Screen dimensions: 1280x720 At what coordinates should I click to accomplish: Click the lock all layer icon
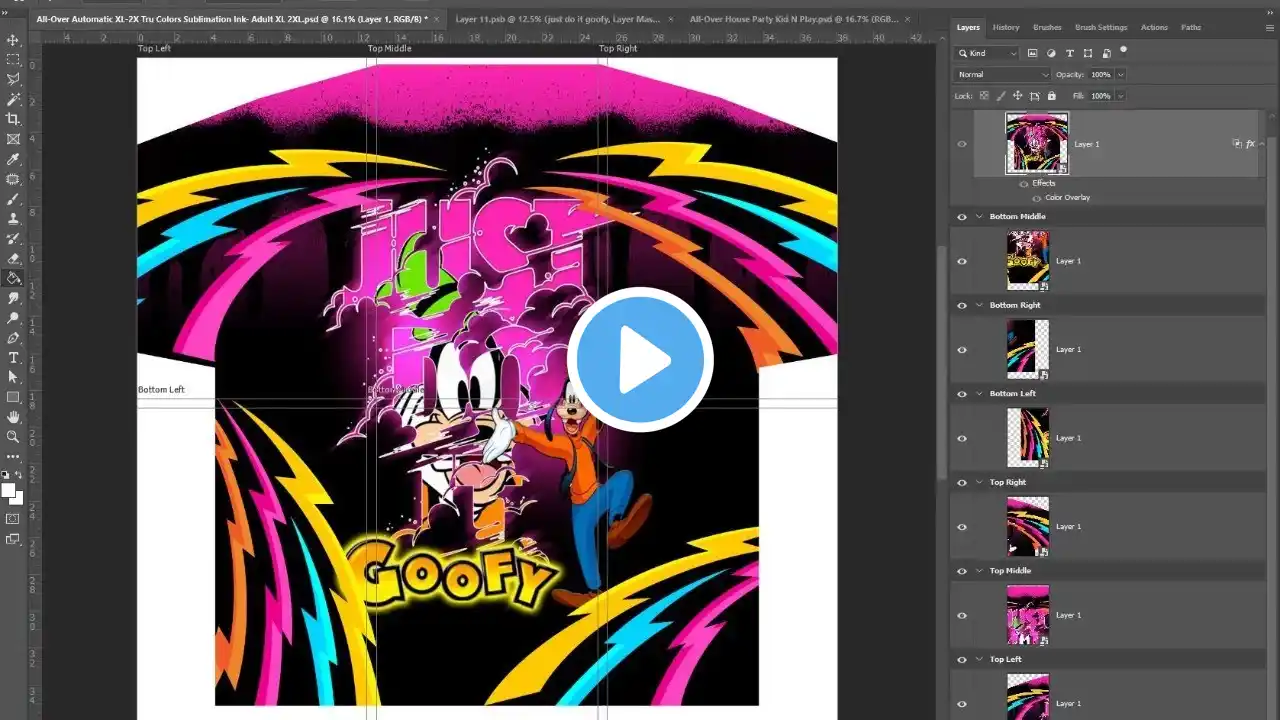tap(1051, 96)
